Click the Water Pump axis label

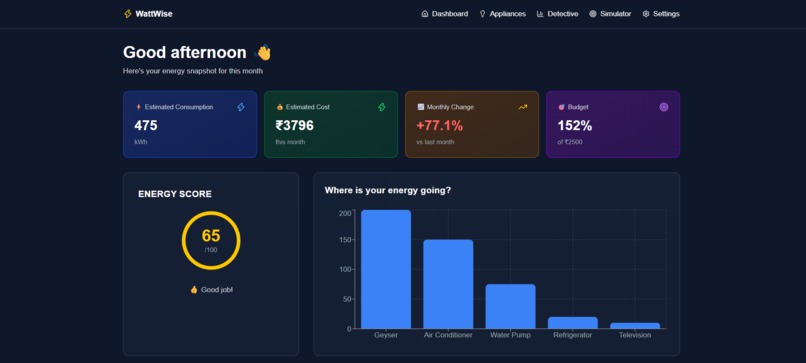tap(510, 335)
